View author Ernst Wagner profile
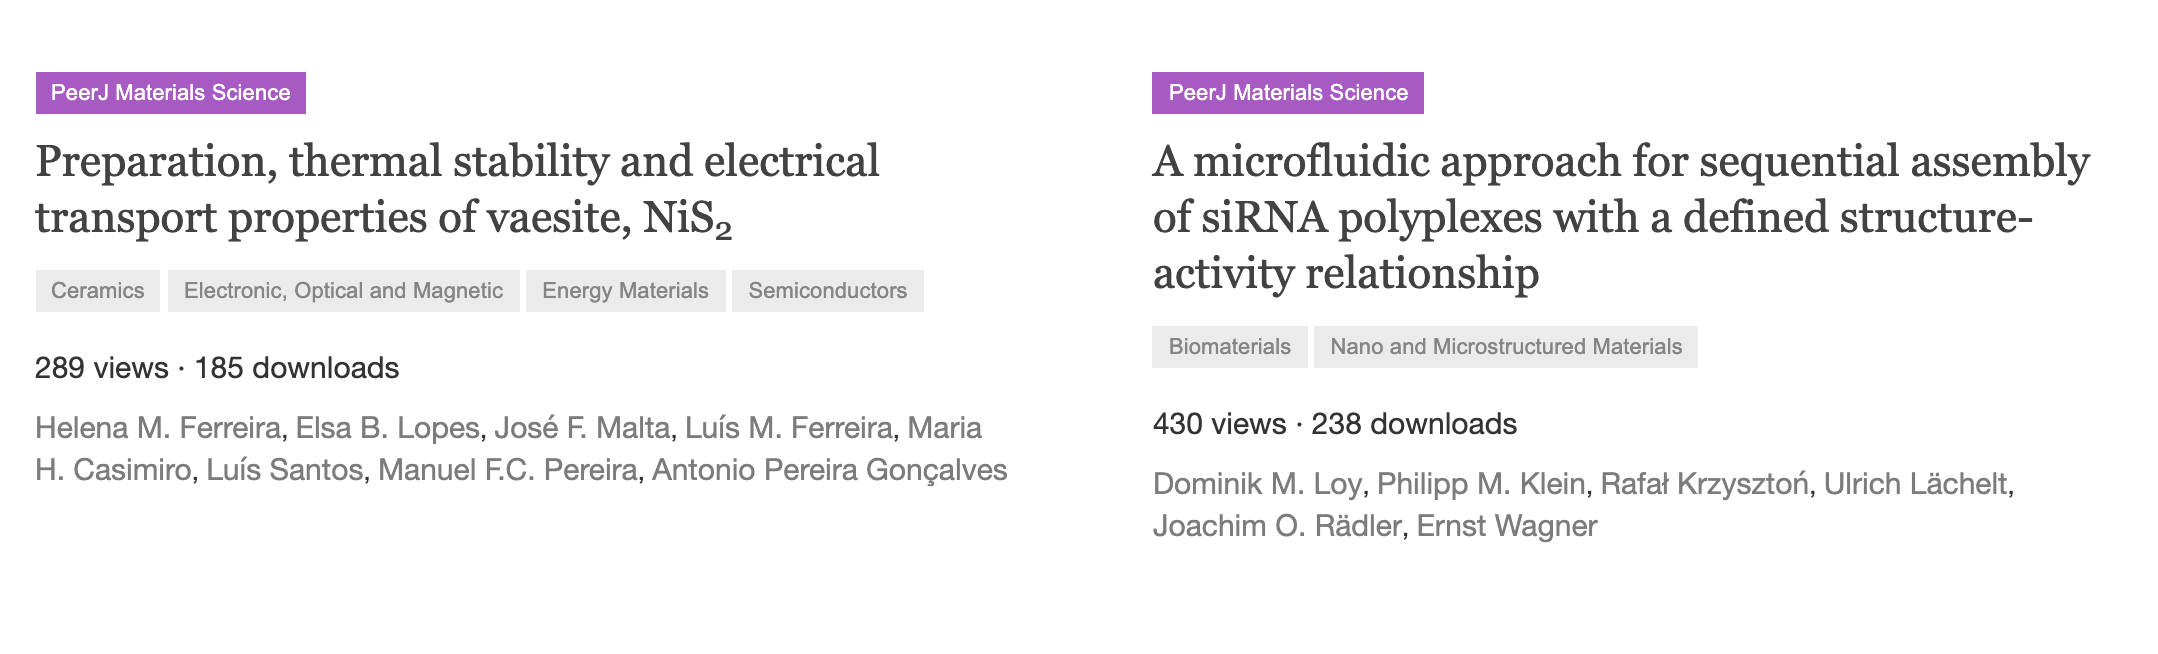The height and width of the screenshot is (654, 2158). point(1507,526)
